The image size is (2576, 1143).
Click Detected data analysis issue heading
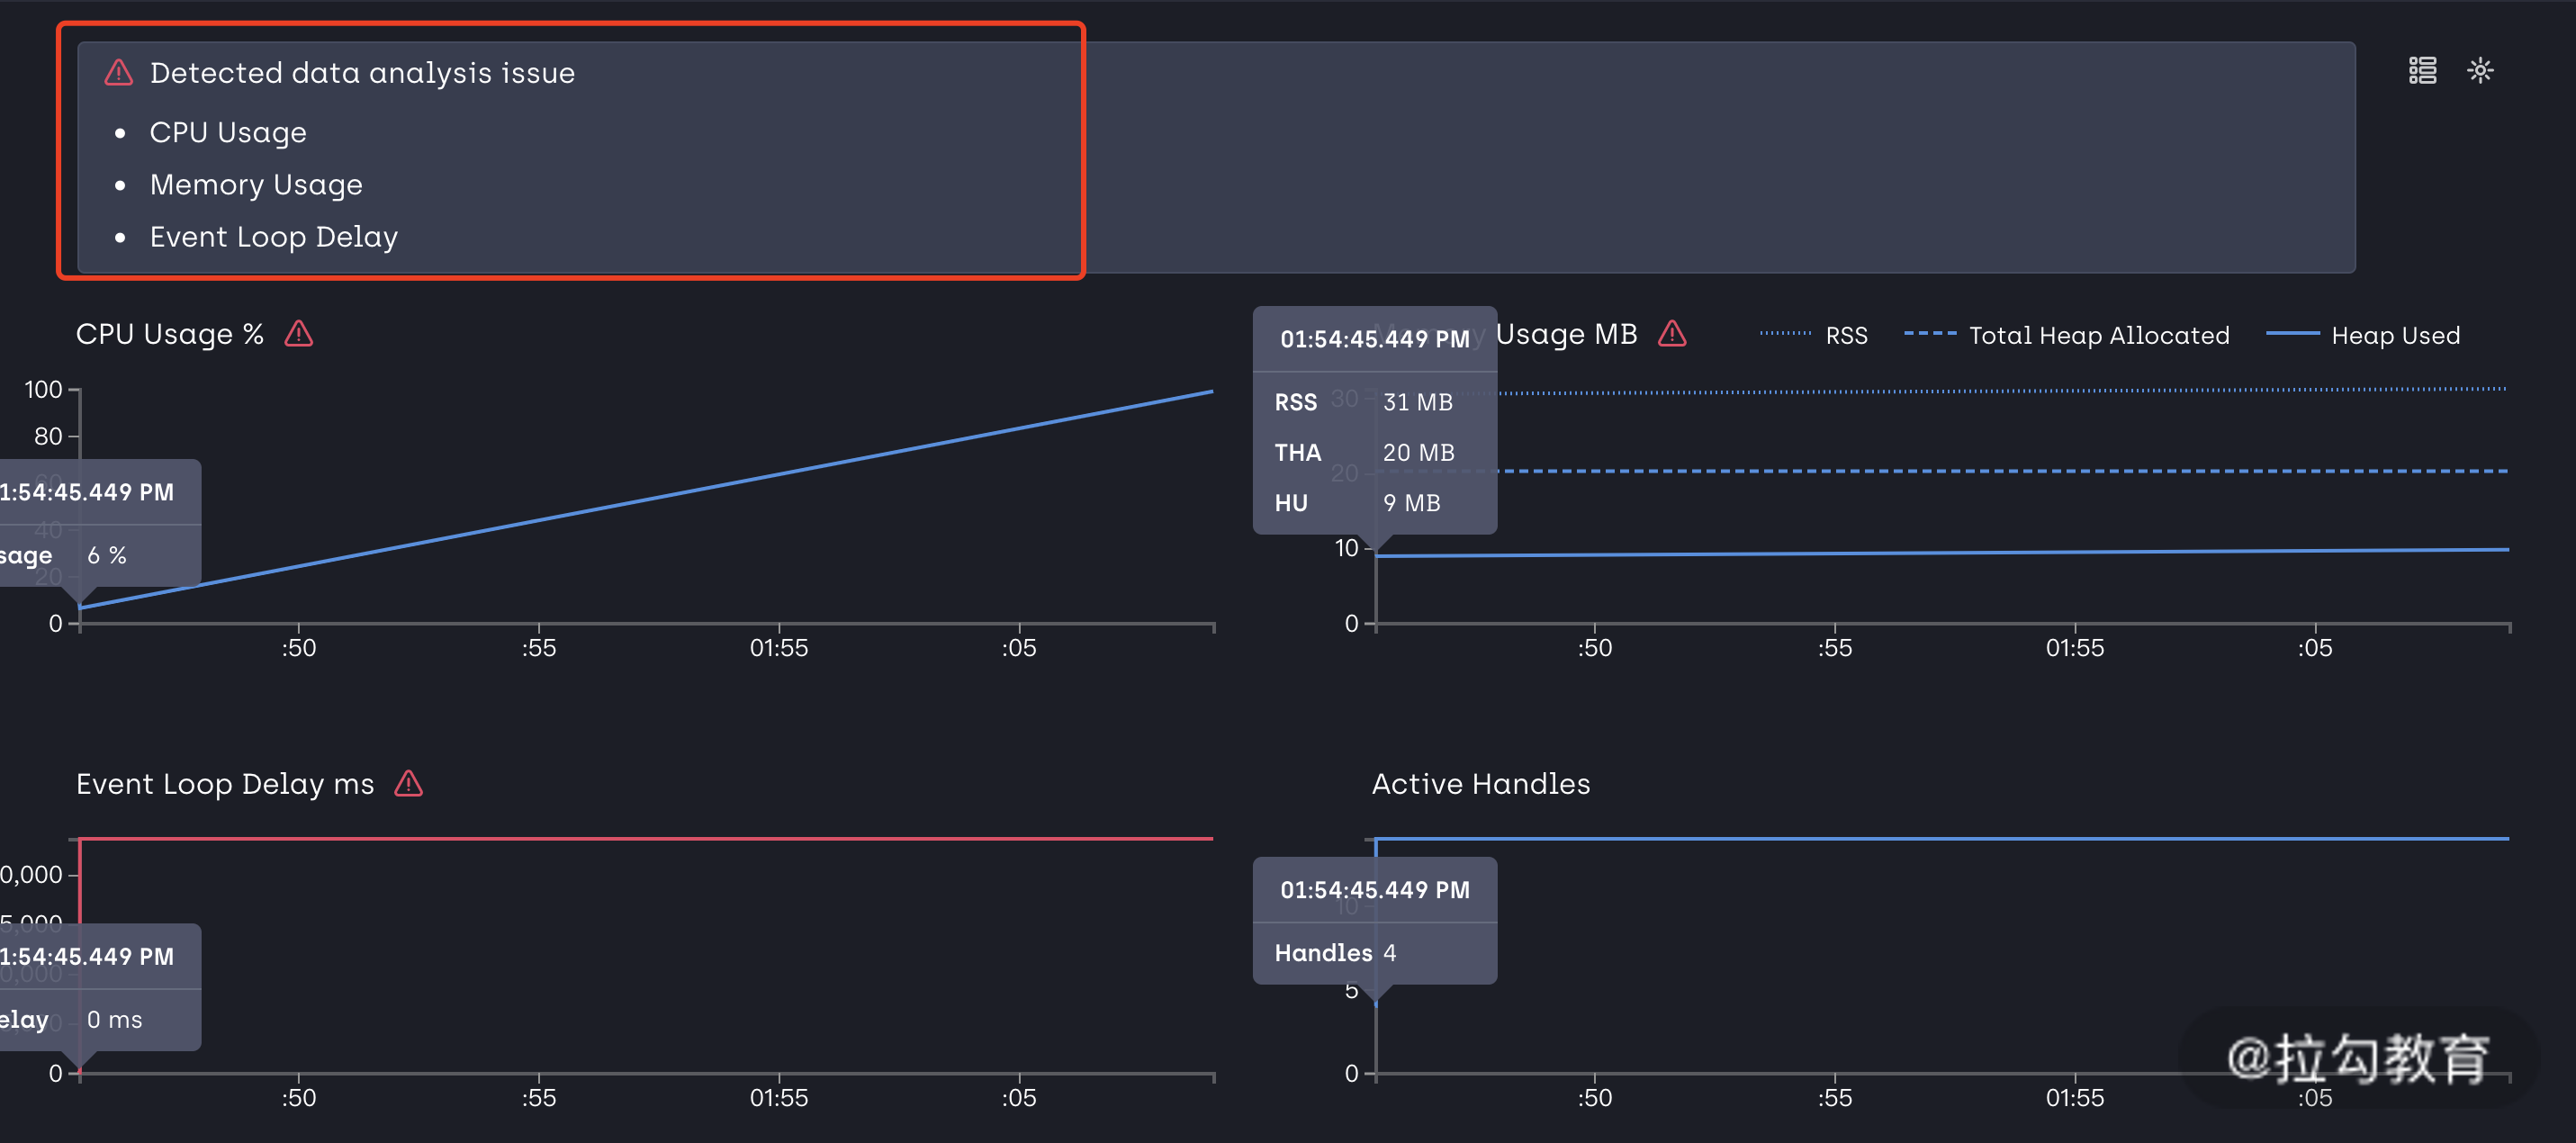[x=362, y=73]
